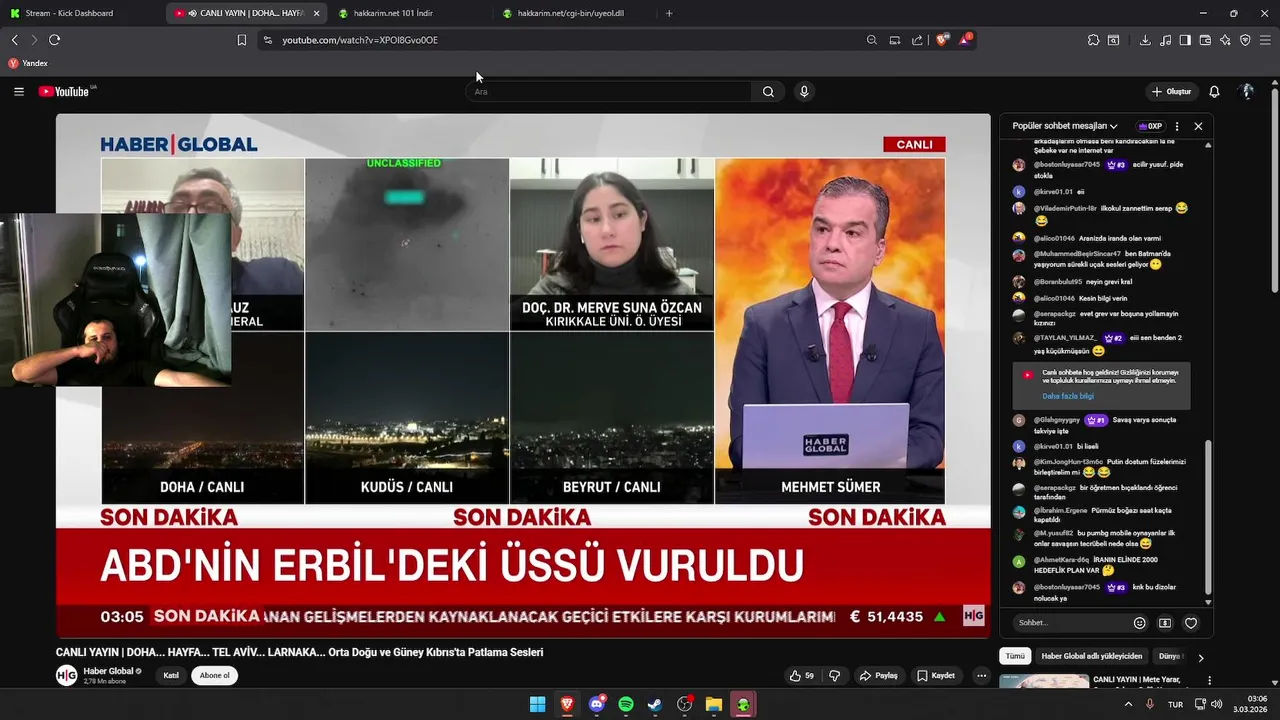Screen dimensions: 1280x720
Task: Open the Brave Wallet icon
Action: point(1205,40)
